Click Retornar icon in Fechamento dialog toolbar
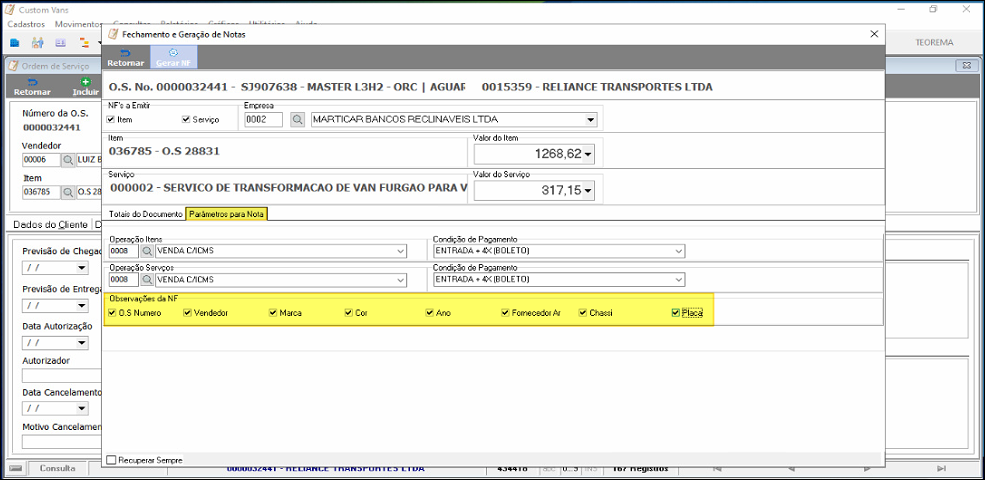This screenshot has width=985, height=480. pos(126,53)
